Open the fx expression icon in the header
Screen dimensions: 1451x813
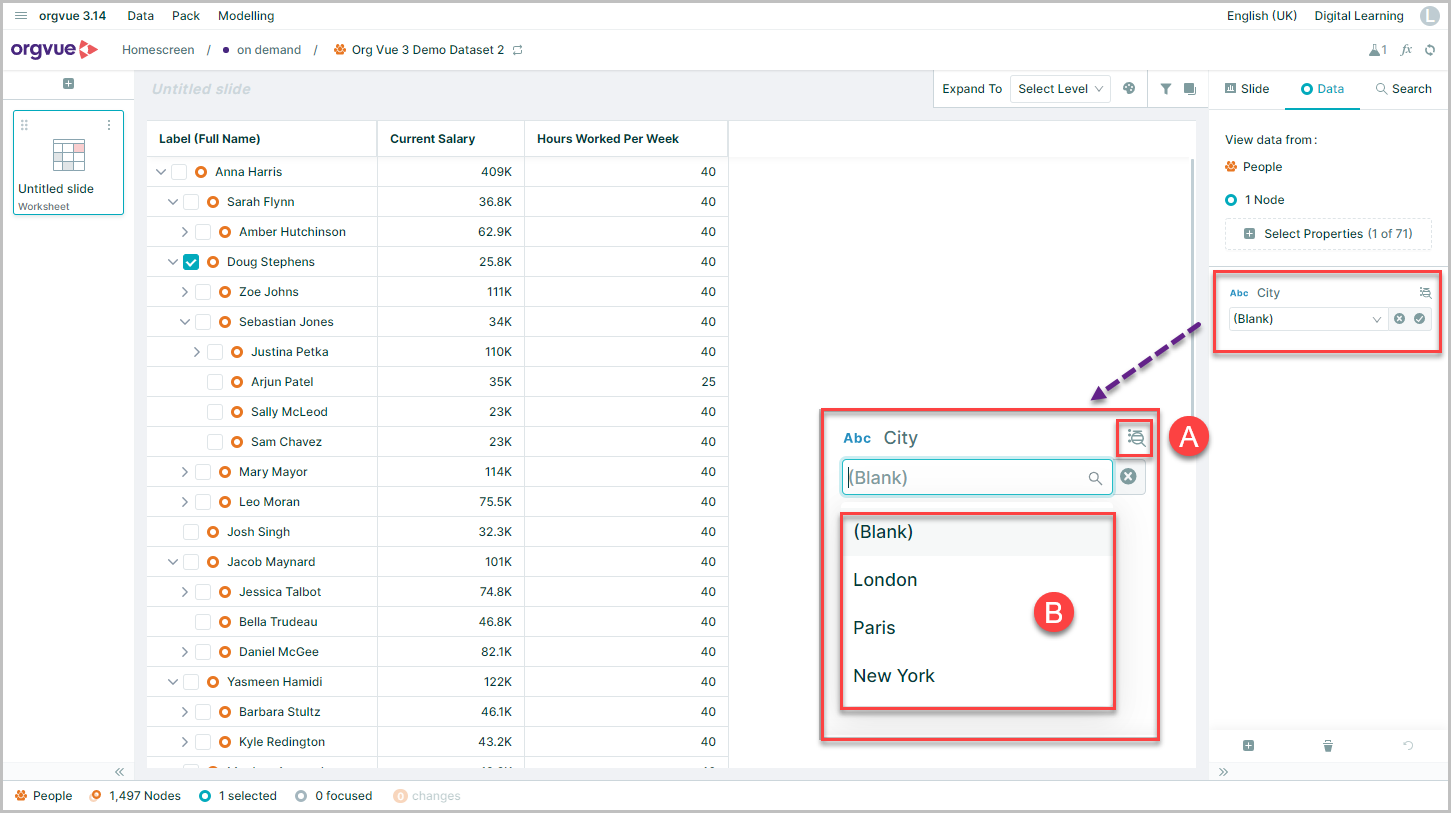coord(1406,50)
